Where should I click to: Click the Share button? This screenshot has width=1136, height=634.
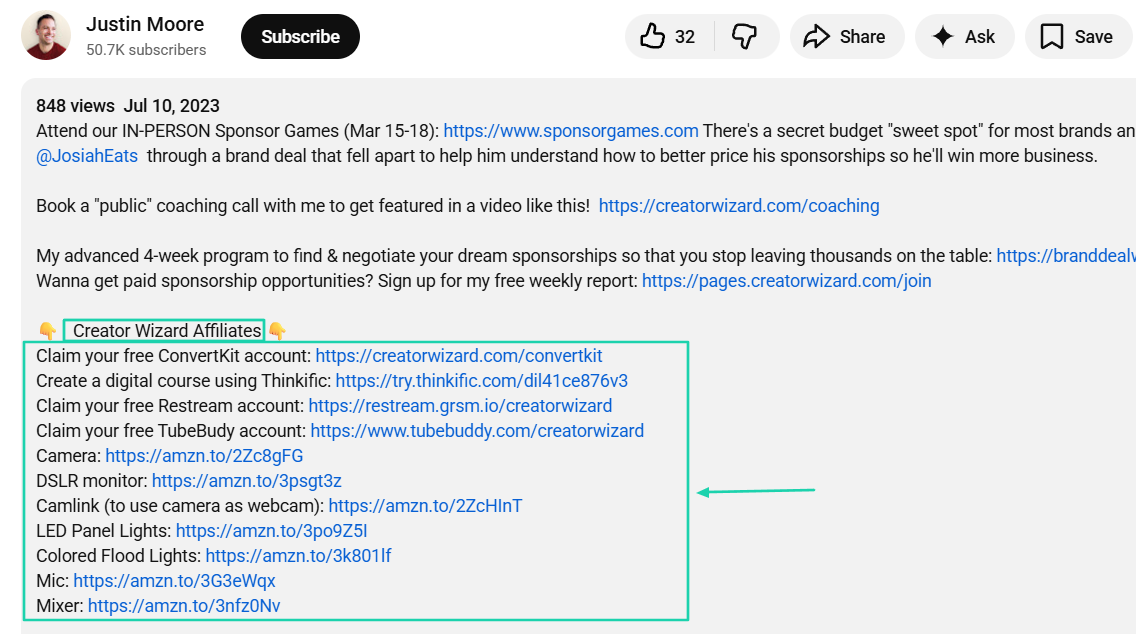[x=846, y=36]
